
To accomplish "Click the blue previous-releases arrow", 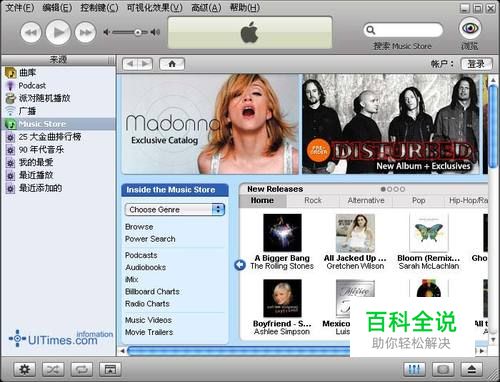I will (240, 265).
